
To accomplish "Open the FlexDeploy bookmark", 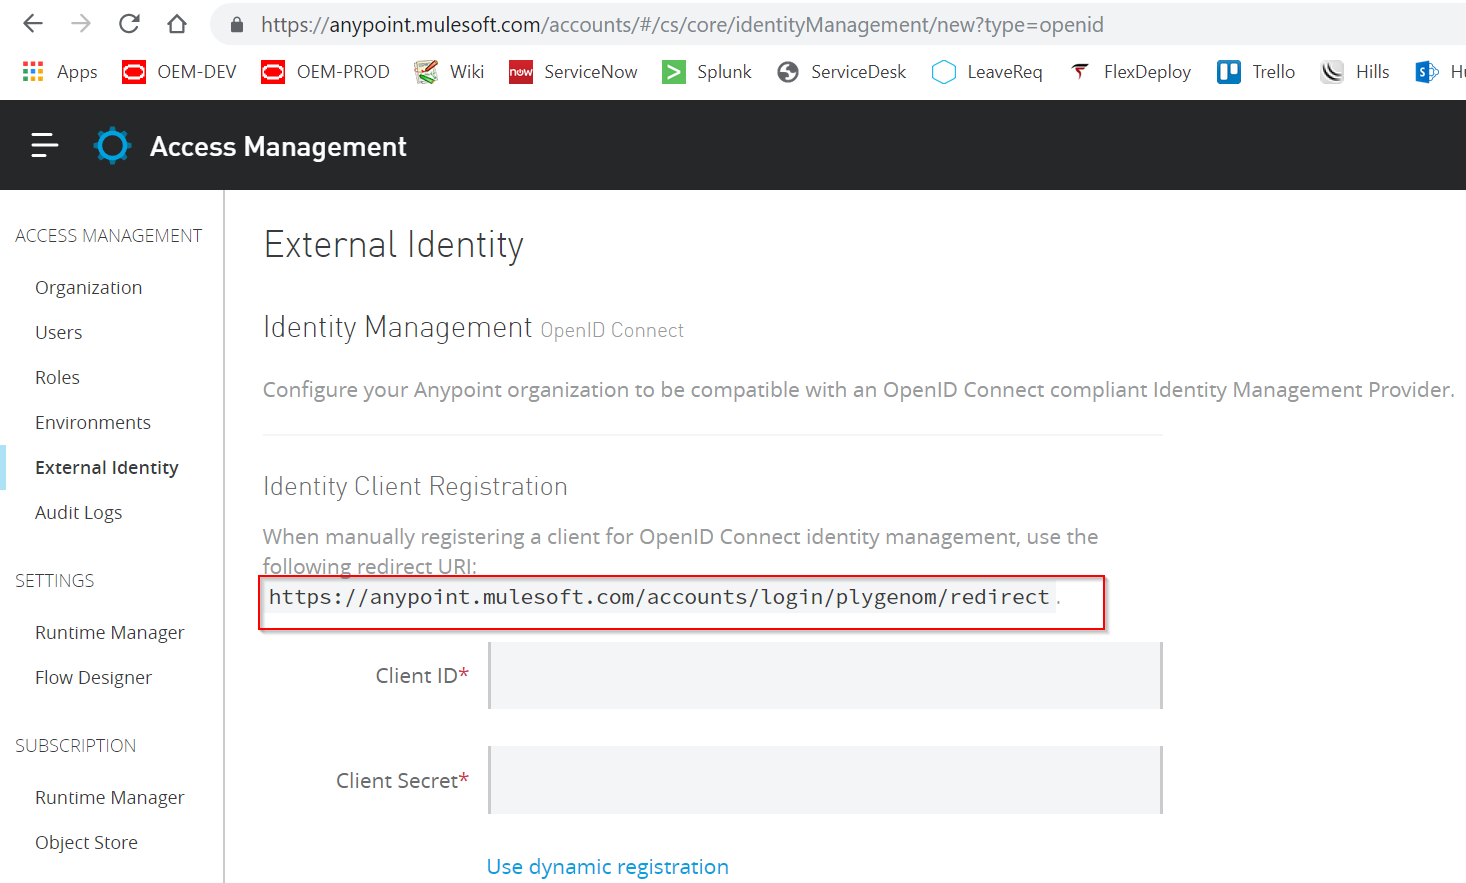I will pos(1130,72).
